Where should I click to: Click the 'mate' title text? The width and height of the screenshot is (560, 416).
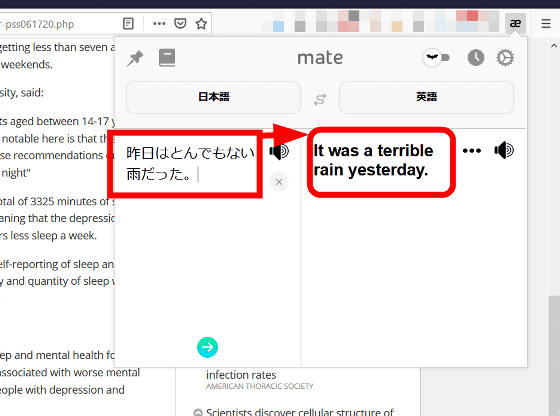click(320, 58)
